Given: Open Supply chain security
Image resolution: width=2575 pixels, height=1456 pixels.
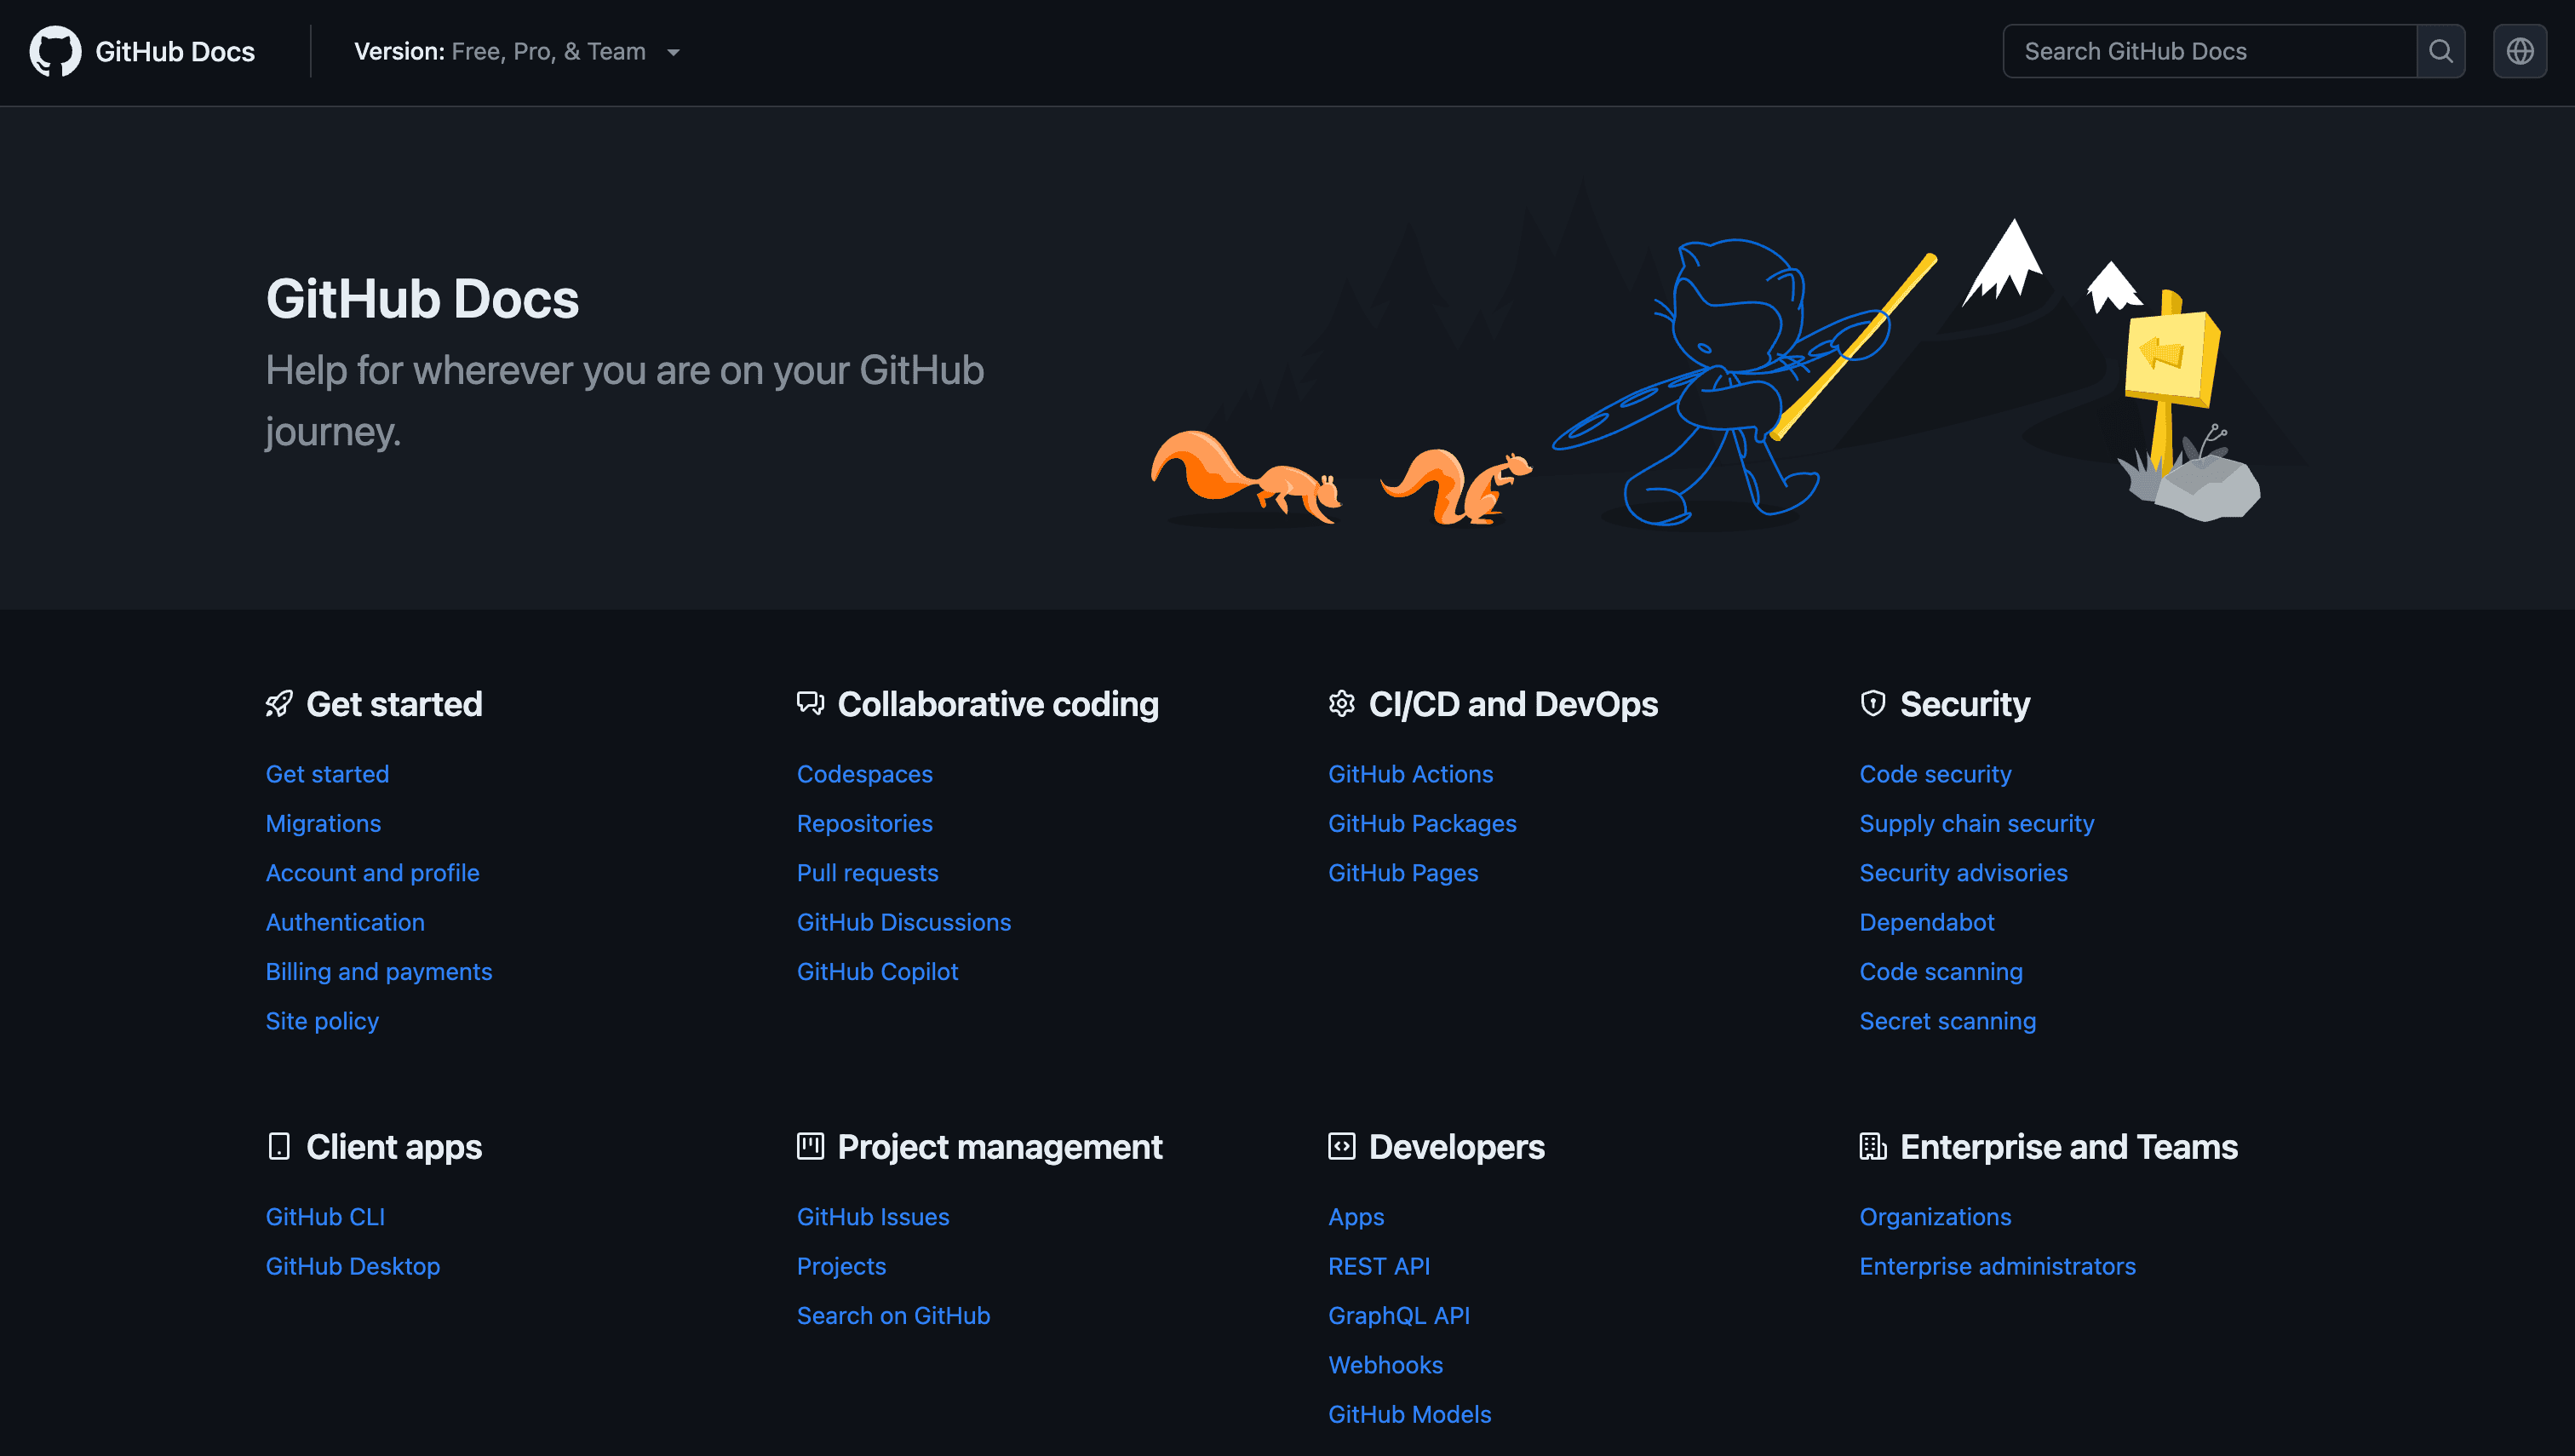Looking at the screenshot, I should pos(1976,823).
